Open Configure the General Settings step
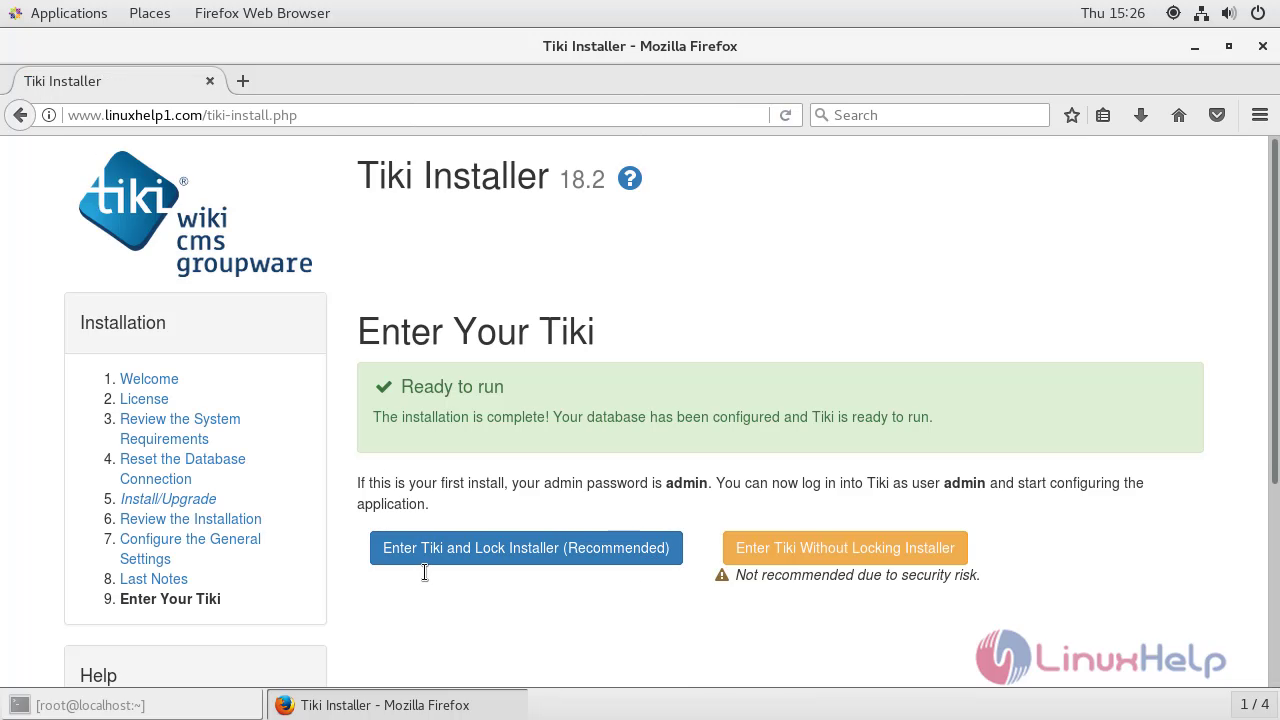The image size is (1280, 720). click(x=190, y=549)
